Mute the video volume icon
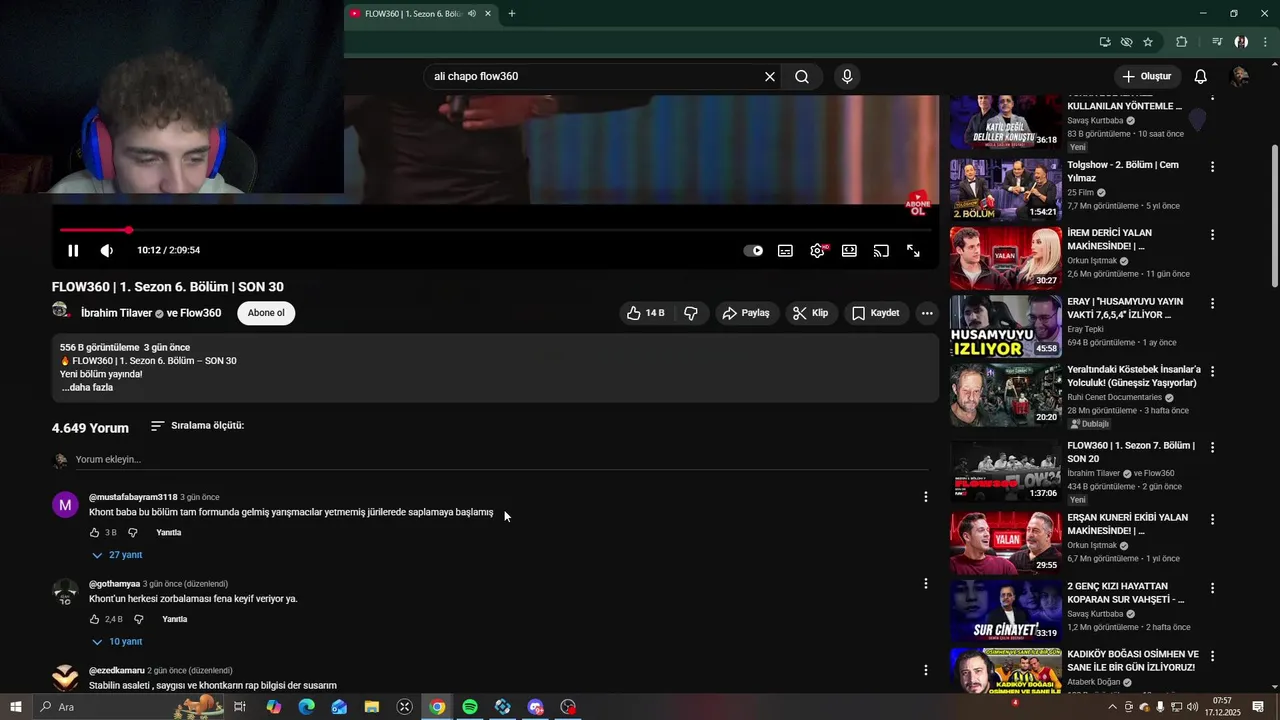 click(107, 251)
